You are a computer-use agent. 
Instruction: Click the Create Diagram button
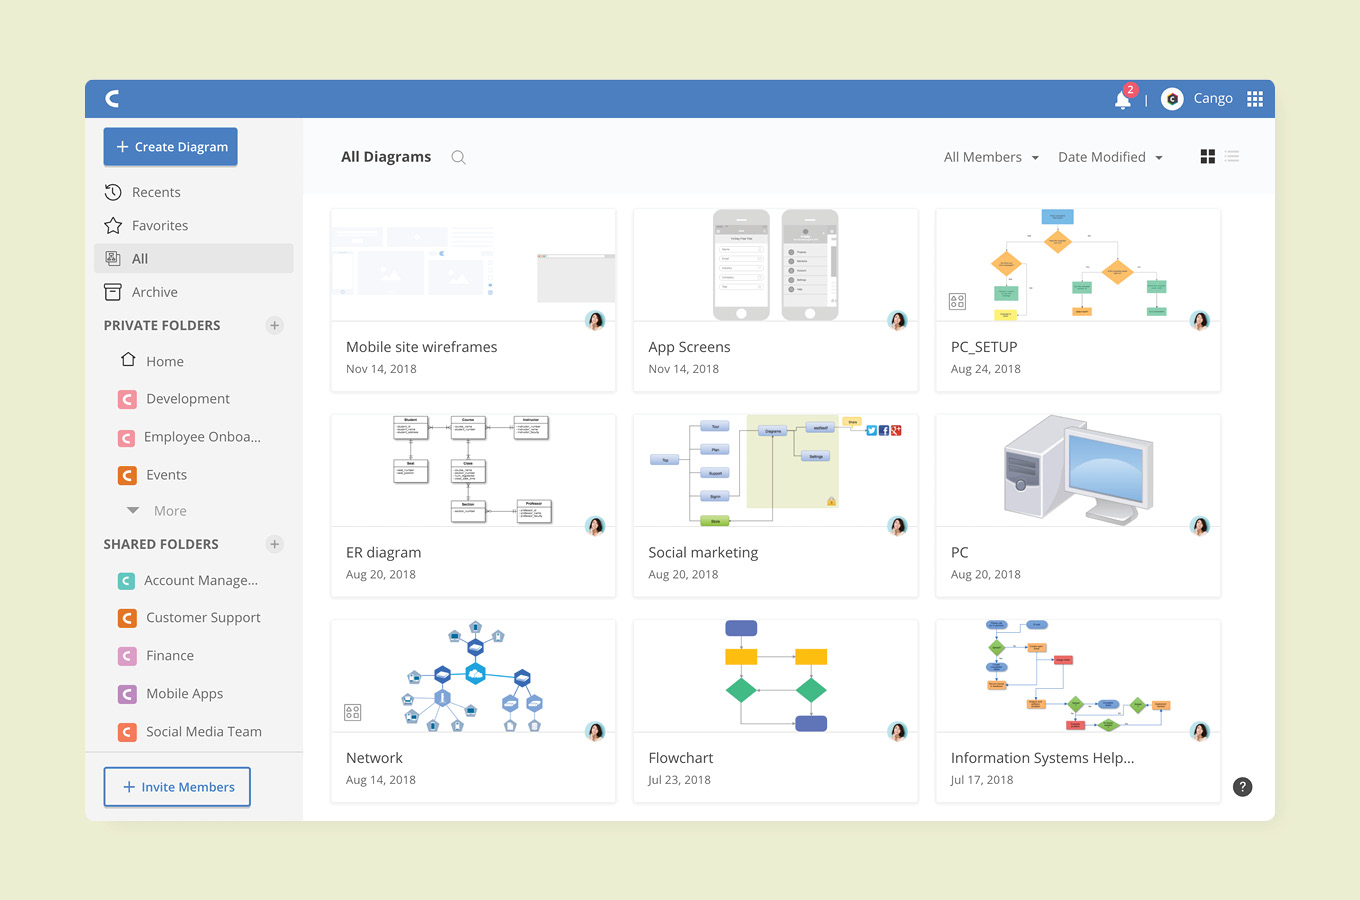tap(170, 146)
